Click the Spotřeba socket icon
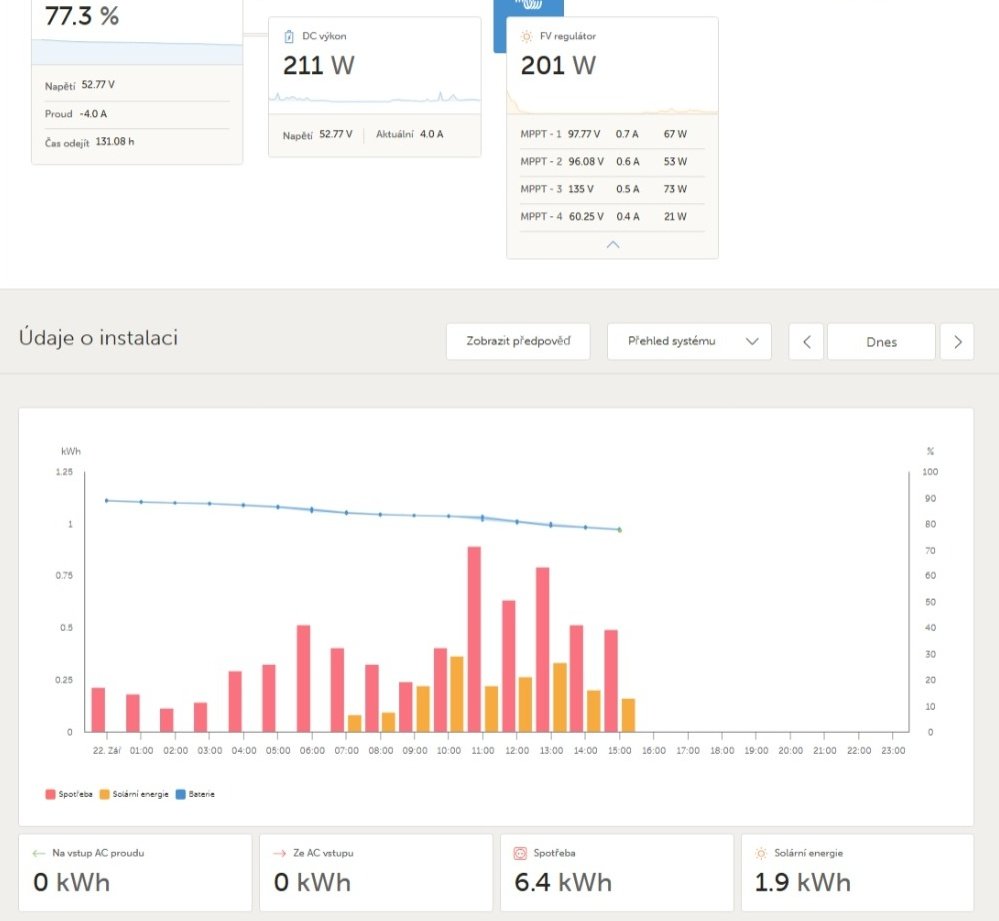 click(x=520, y=853)
